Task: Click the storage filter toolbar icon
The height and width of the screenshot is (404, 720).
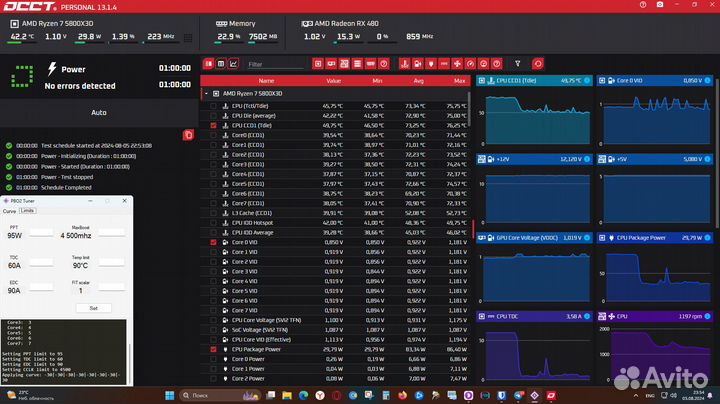Action: (x=357, y=64)
